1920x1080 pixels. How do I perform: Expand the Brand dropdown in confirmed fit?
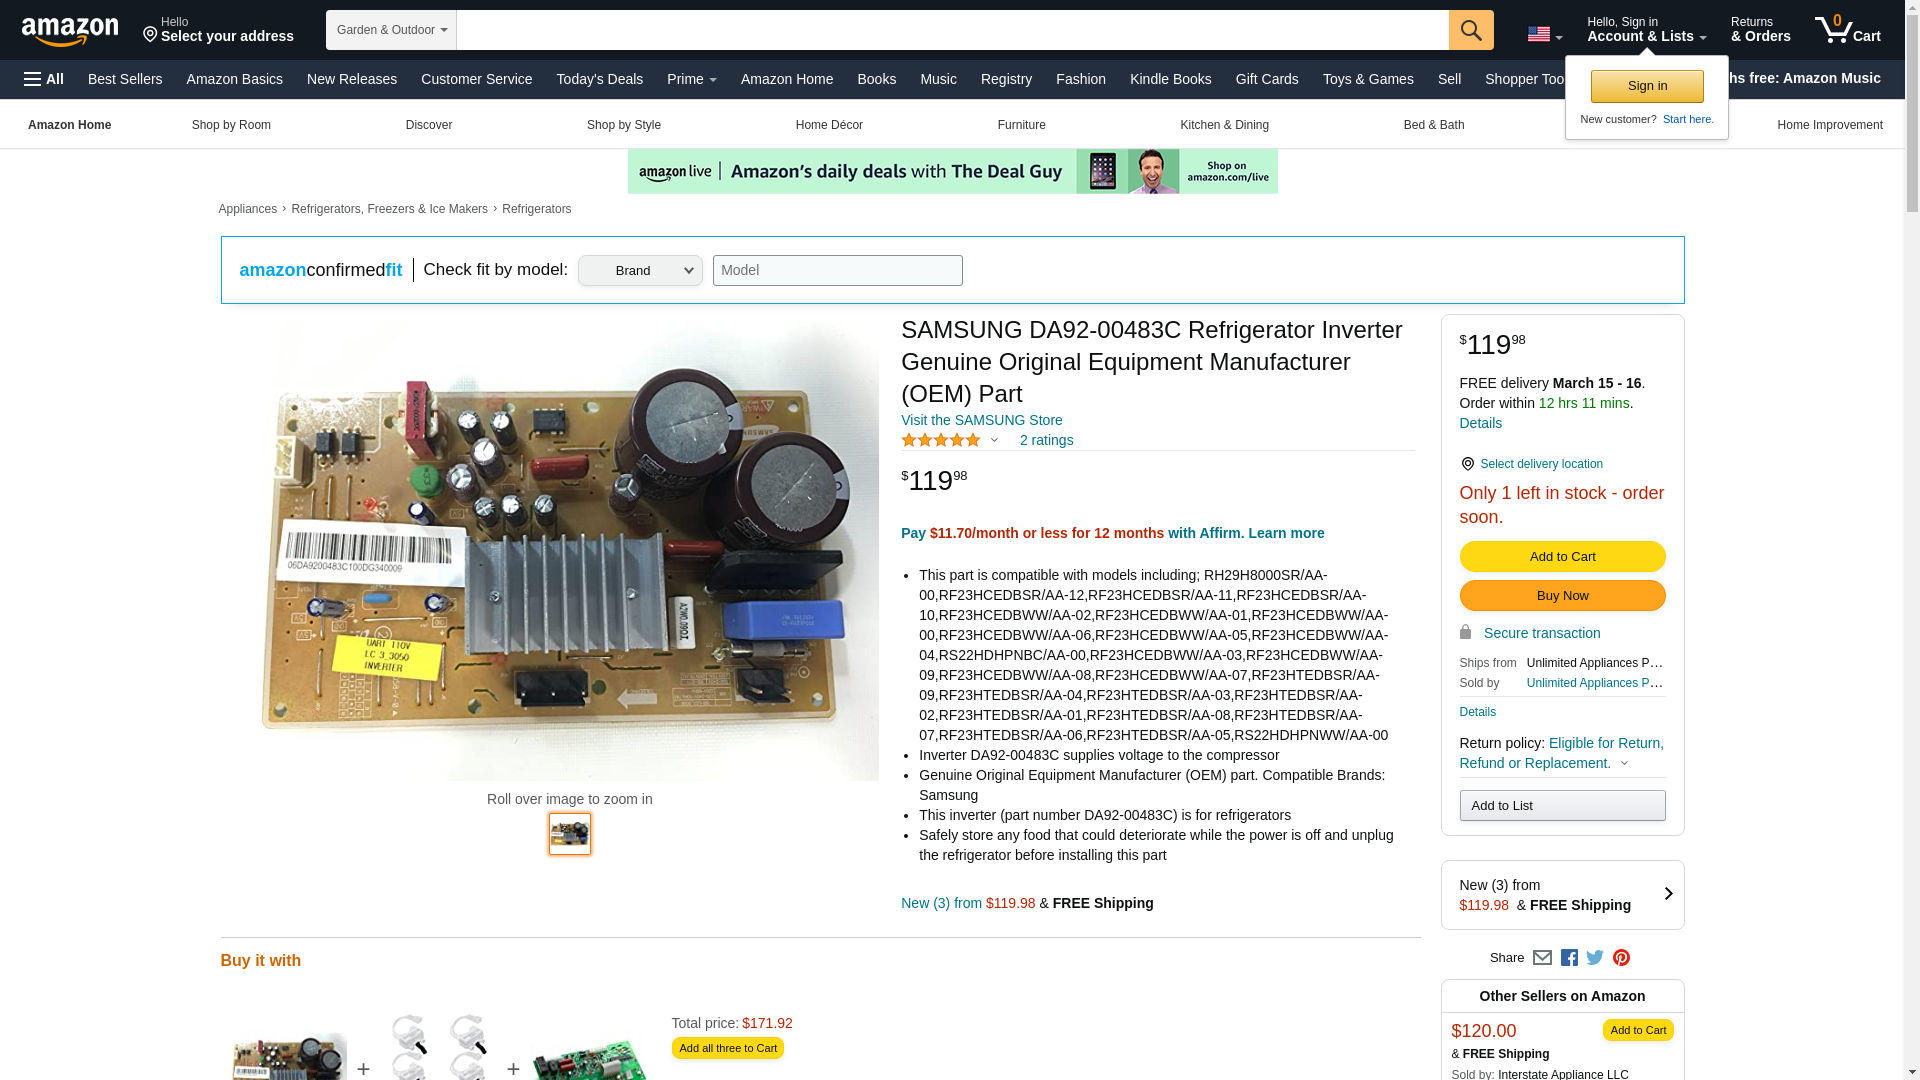640,270
